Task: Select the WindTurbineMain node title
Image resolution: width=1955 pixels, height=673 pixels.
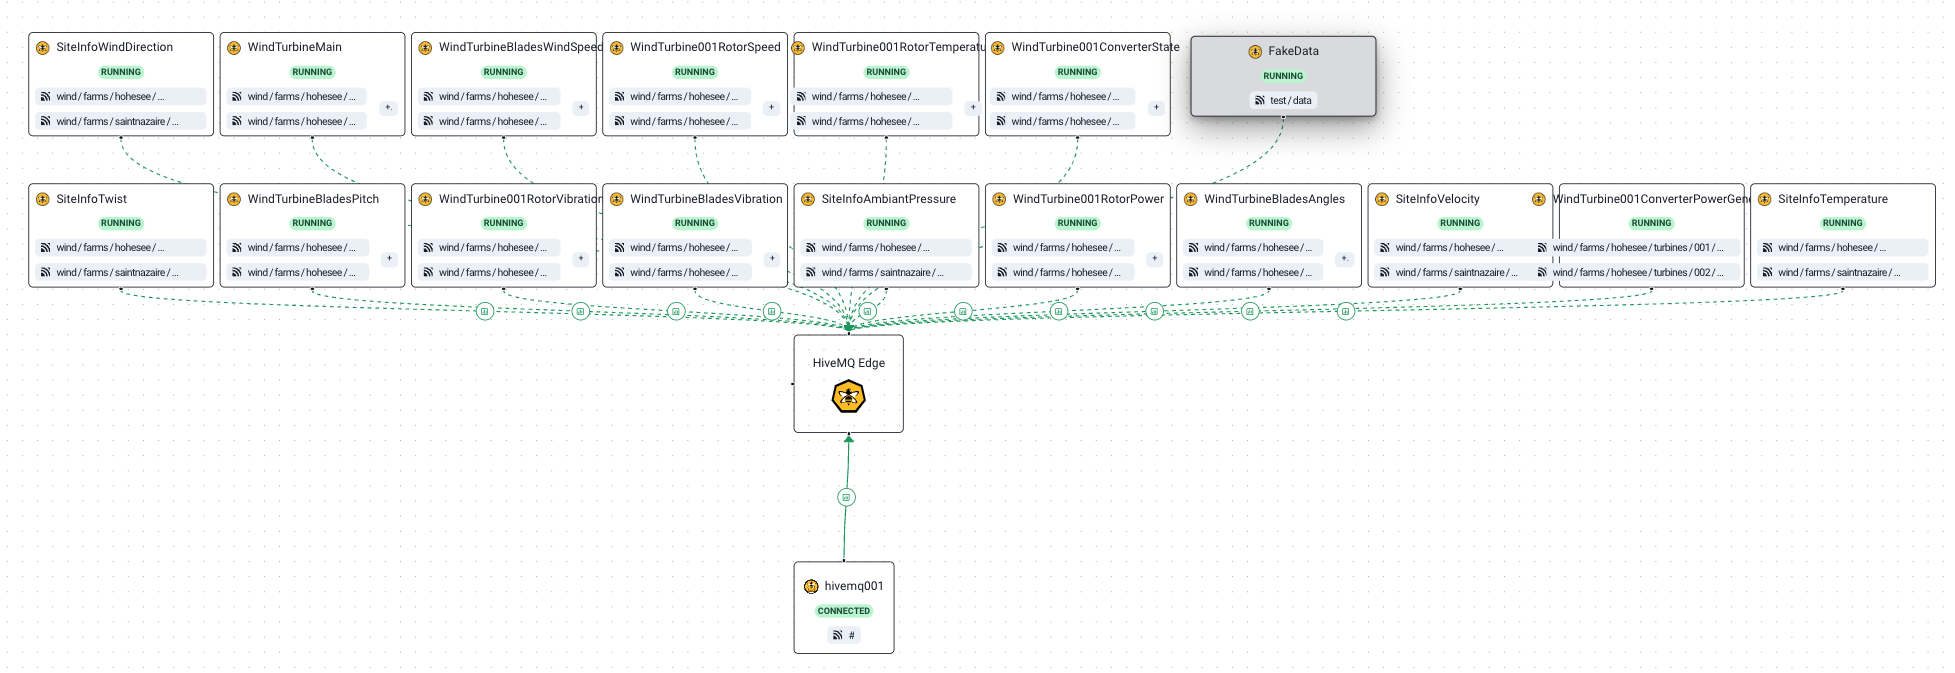Action: pos(295,47)
